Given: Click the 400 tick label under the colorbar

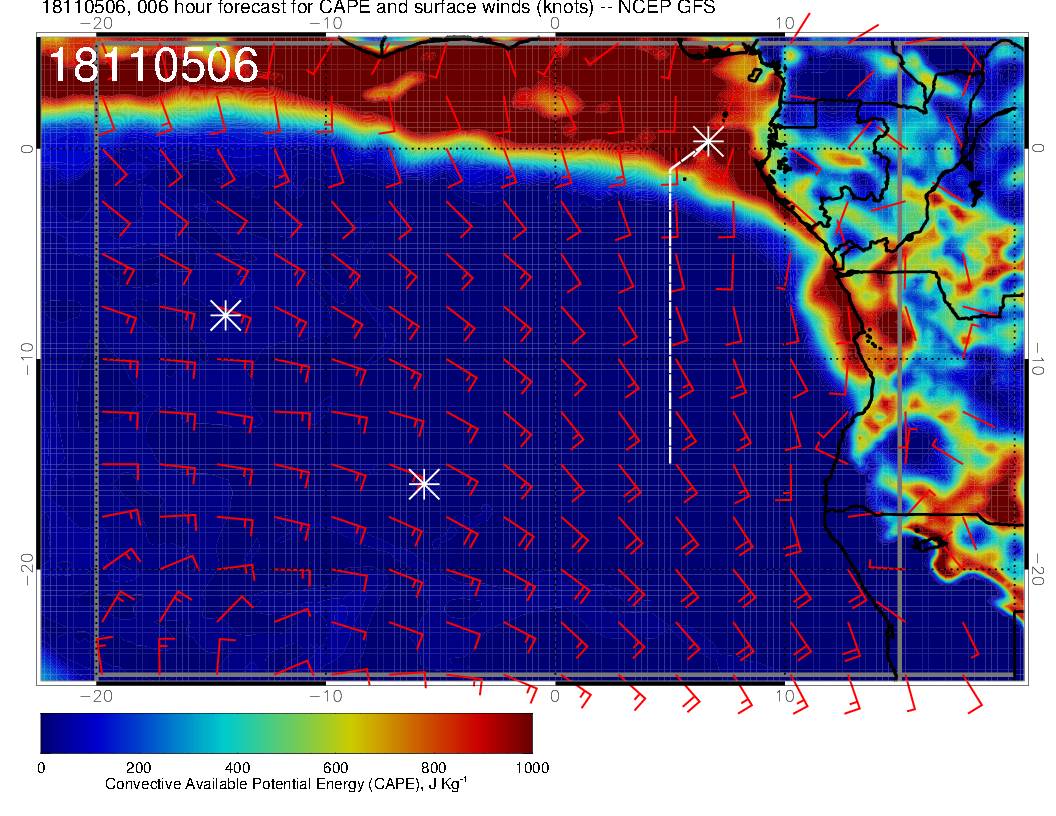Looking at the screenshot, I should click(x=237, y=767).
